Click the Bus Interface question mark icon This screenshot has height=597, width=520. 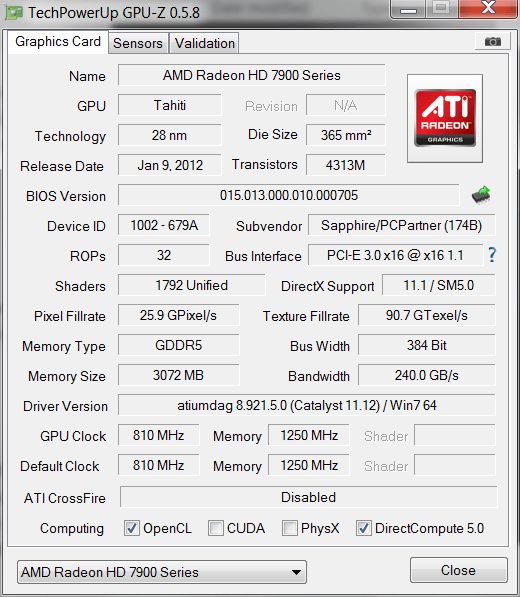pyautogui.click(x=492, y=255)
